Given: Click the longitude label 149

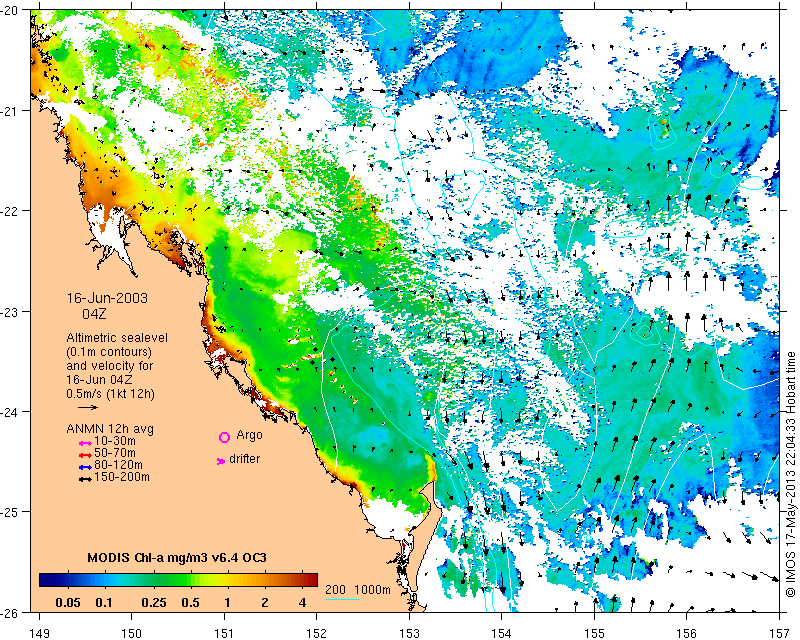Looking at the screenshot, I should coord(39,633).
